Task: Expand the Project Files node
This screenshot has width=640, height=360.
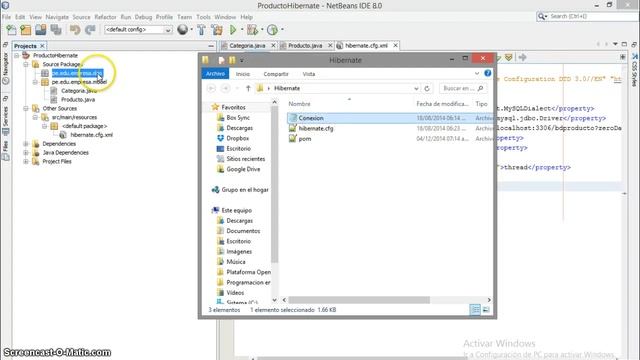Action: coord(26,162)
